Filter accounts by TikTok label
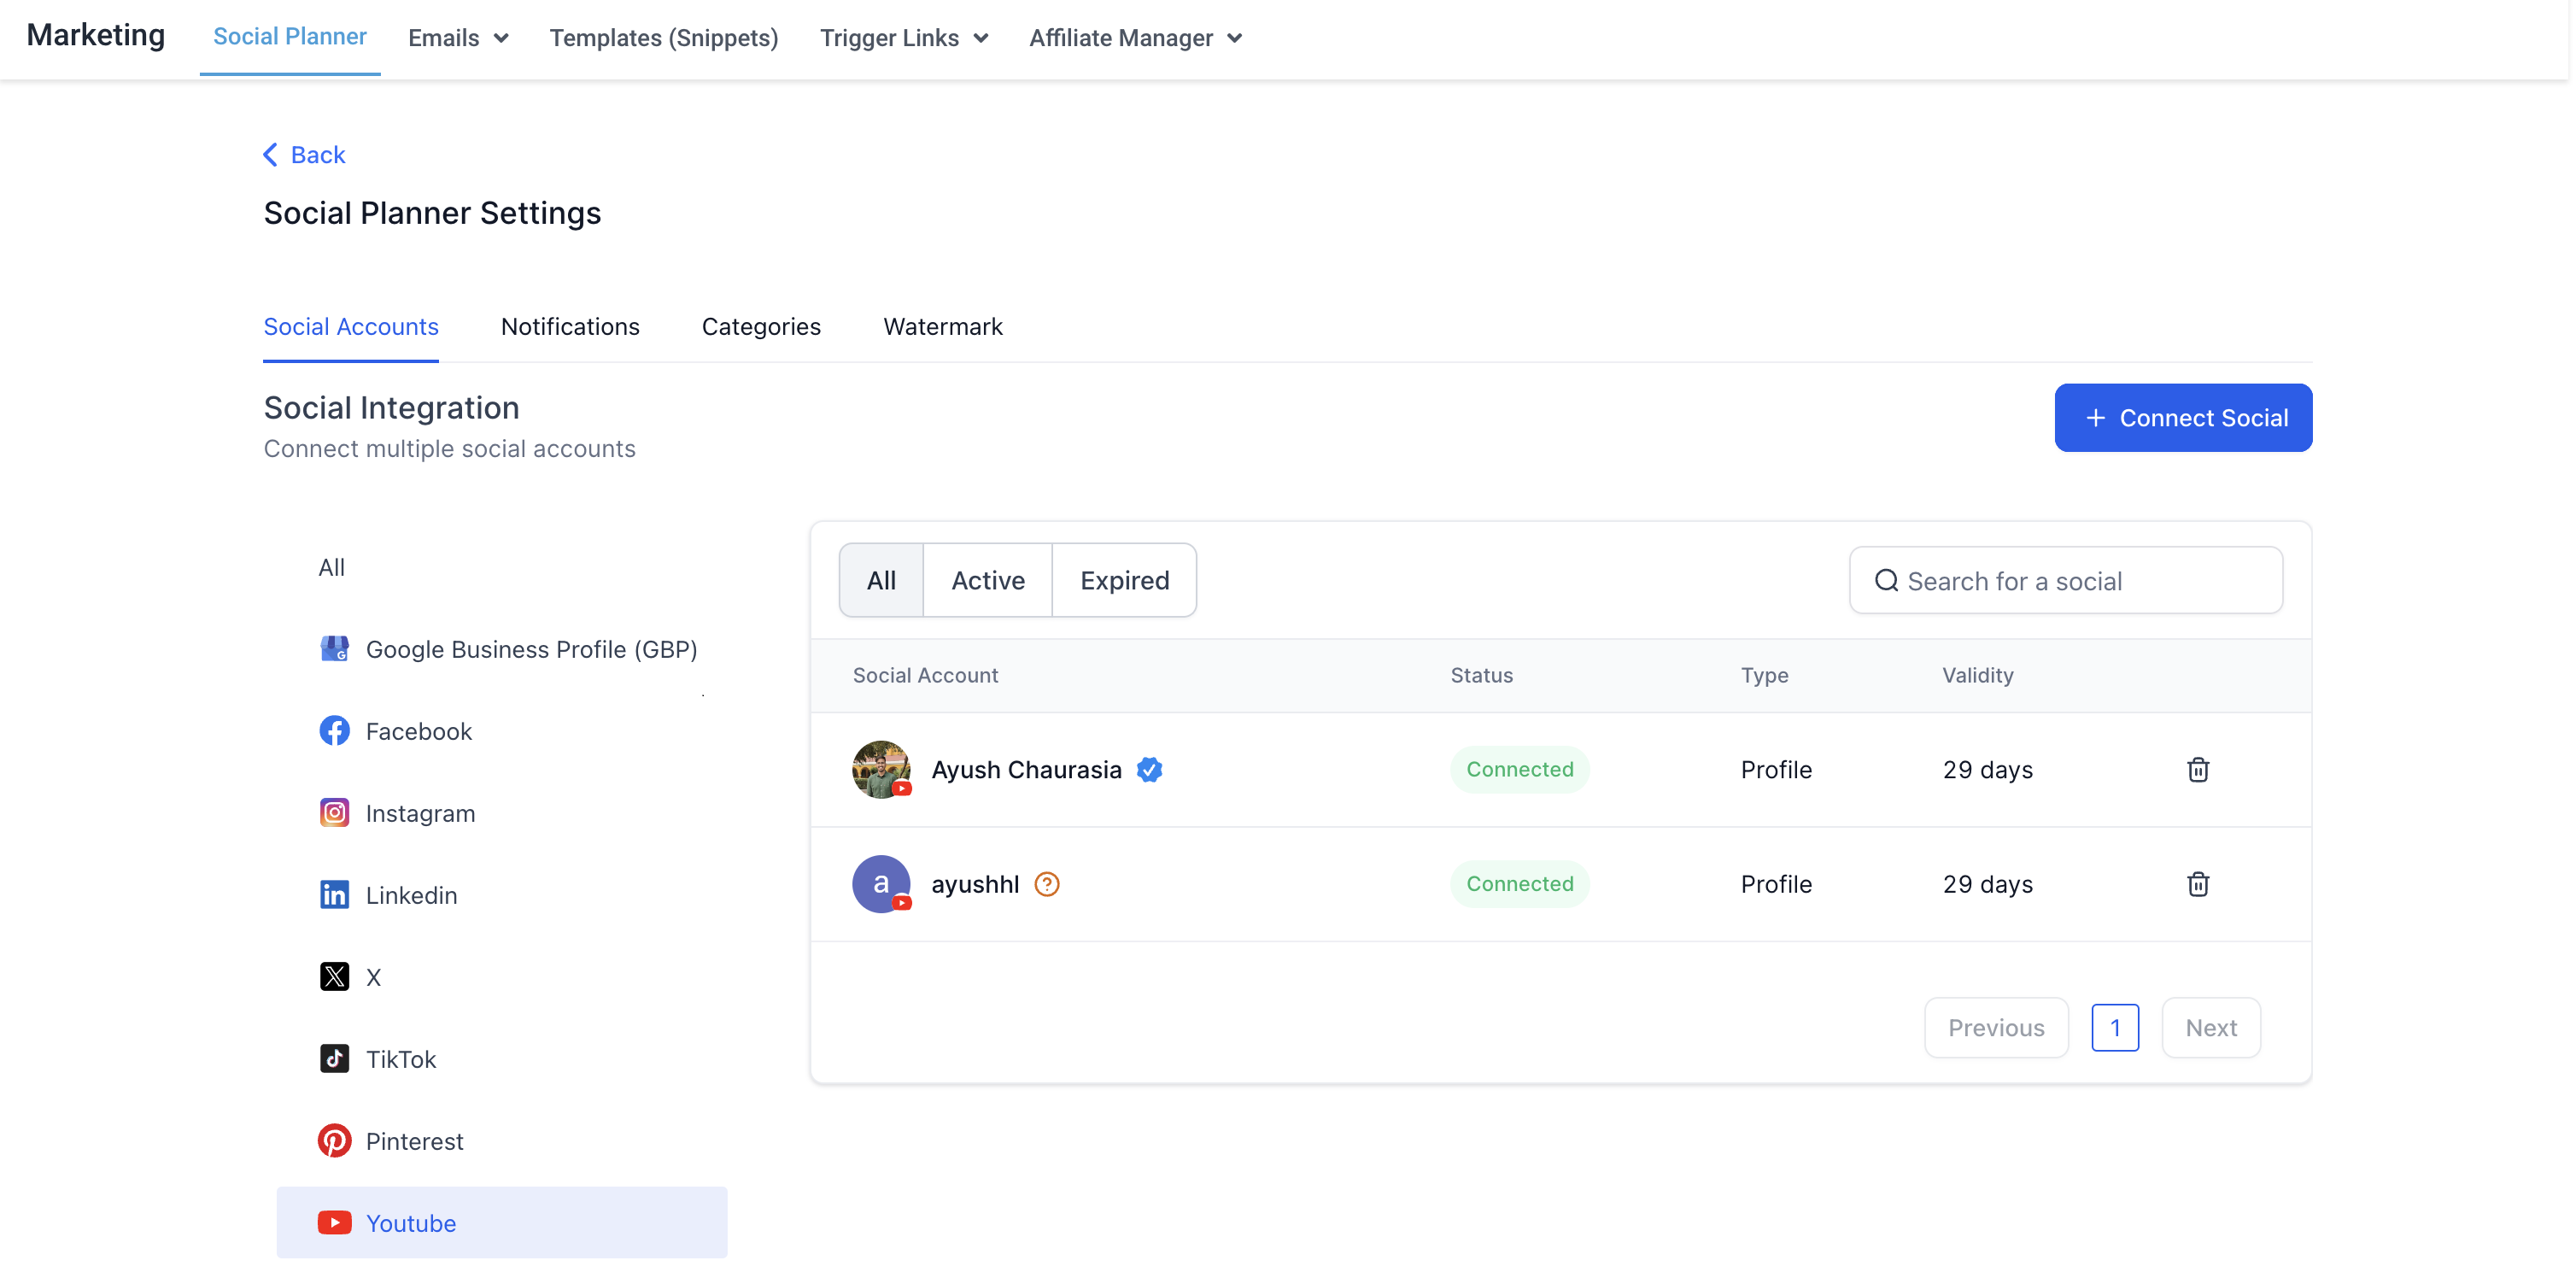This screenshot has width=2576, height=1278. pyautogui.click(x=401, y=1059)
